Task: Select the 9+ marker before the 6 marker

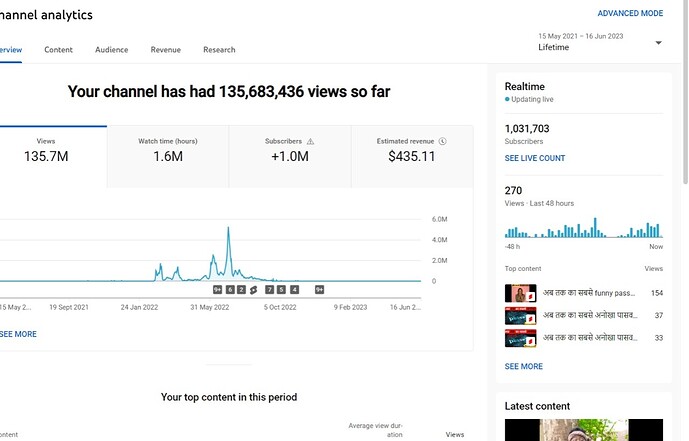Action: pyautogui.click(x=218, y=289)
